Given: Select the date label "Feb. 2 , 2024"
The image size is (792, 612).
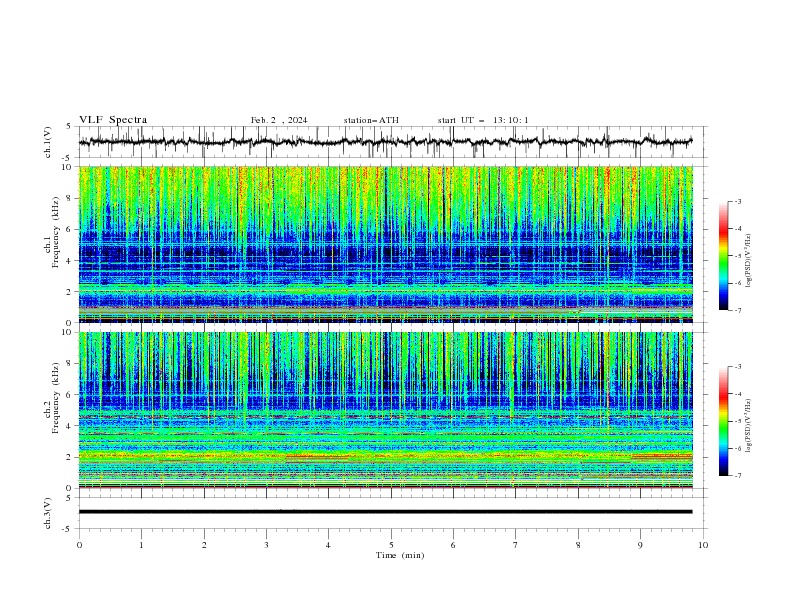Looking at the screenshot, I should click(x=279, y=120).
